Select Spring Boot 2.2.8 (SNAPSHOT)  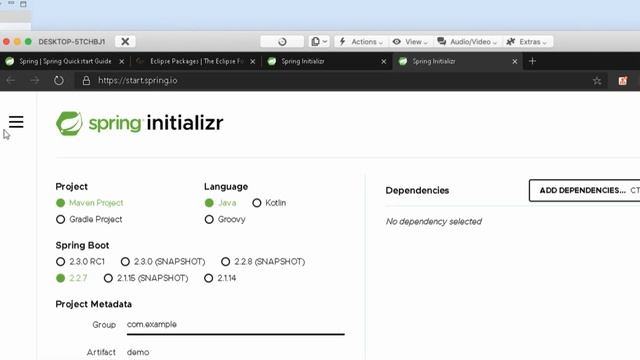225,262
